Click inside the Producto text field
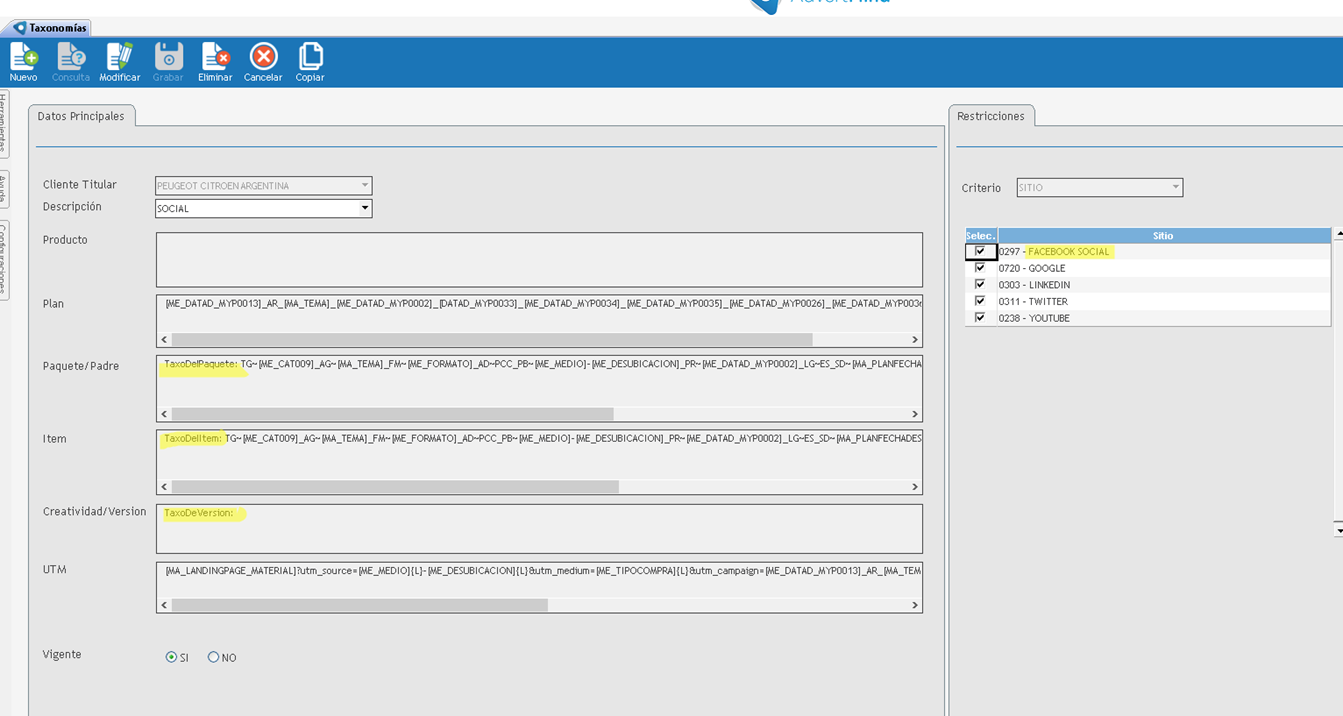The image size is (1343, 716). click(539, 260)
